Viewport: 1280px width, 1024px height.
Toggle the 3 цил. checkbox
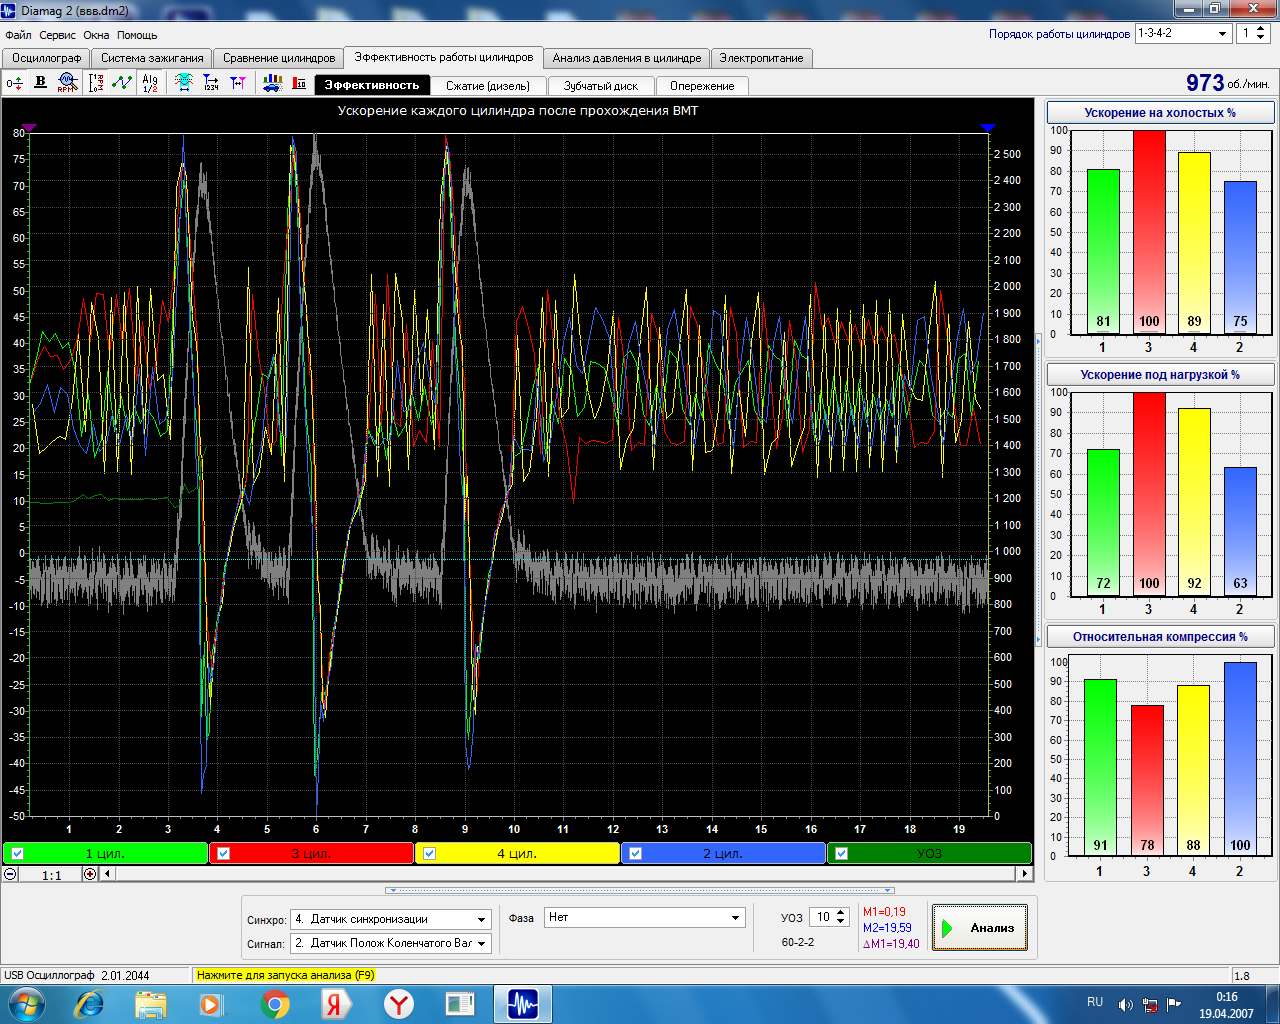point(224,854)
